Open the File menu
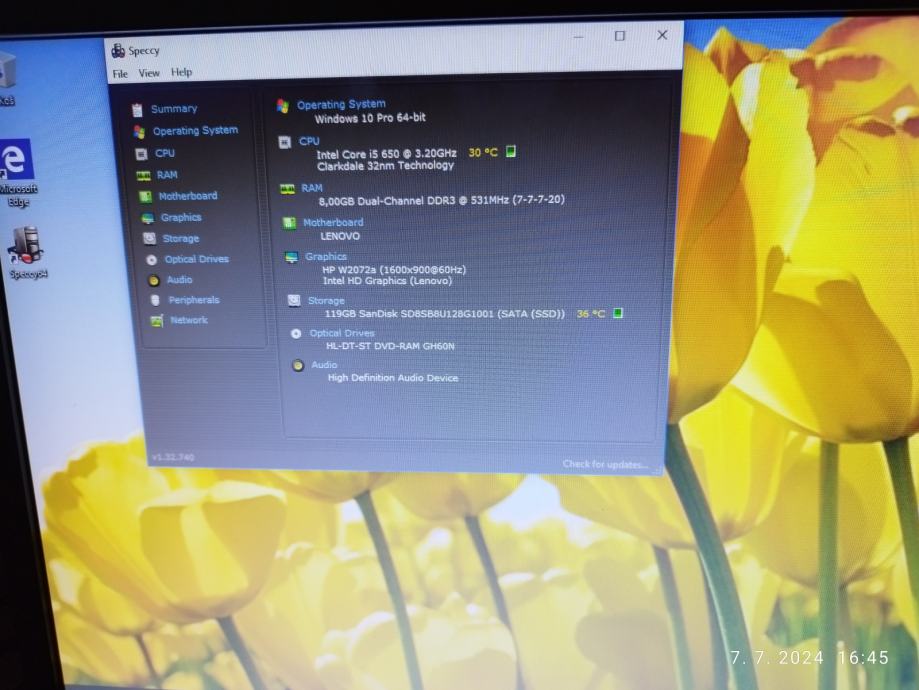Screen dimensions: 919x690 120,74
